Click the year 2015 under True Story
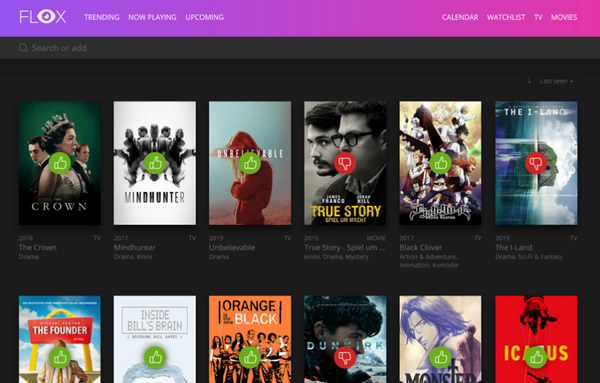Image resolution: width=600 pixels, height=383 pixels. tap(311, 238)
